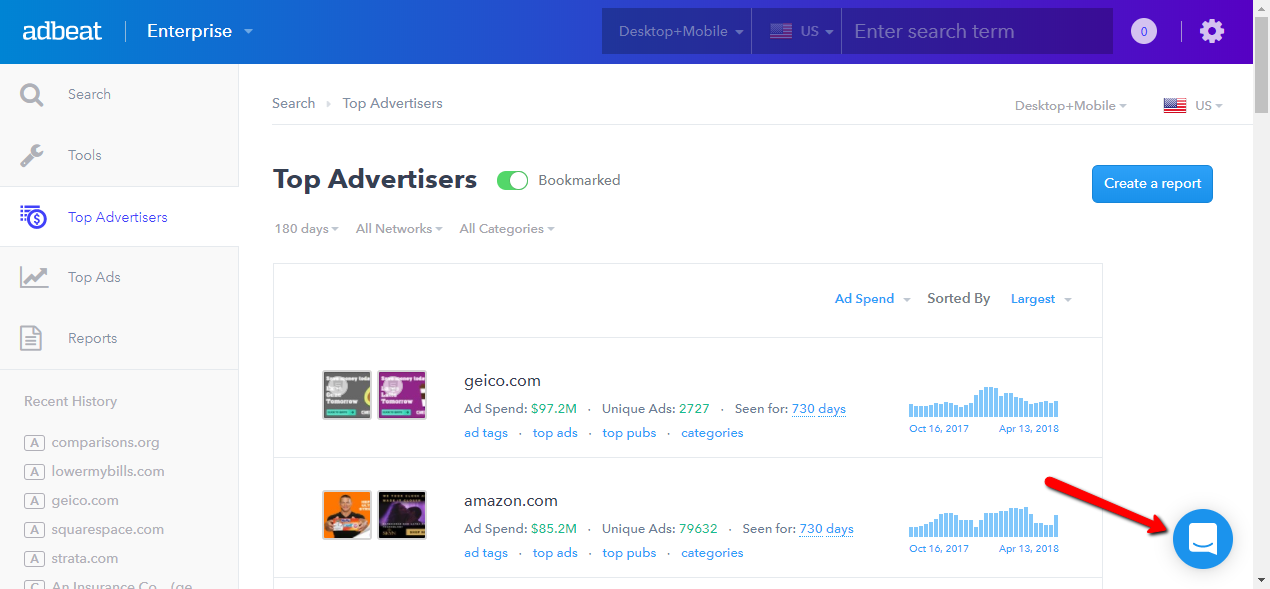The image size is (1270, 589).
Task: Select Top Advertisers in sidebar
Action: coord(119,216)
